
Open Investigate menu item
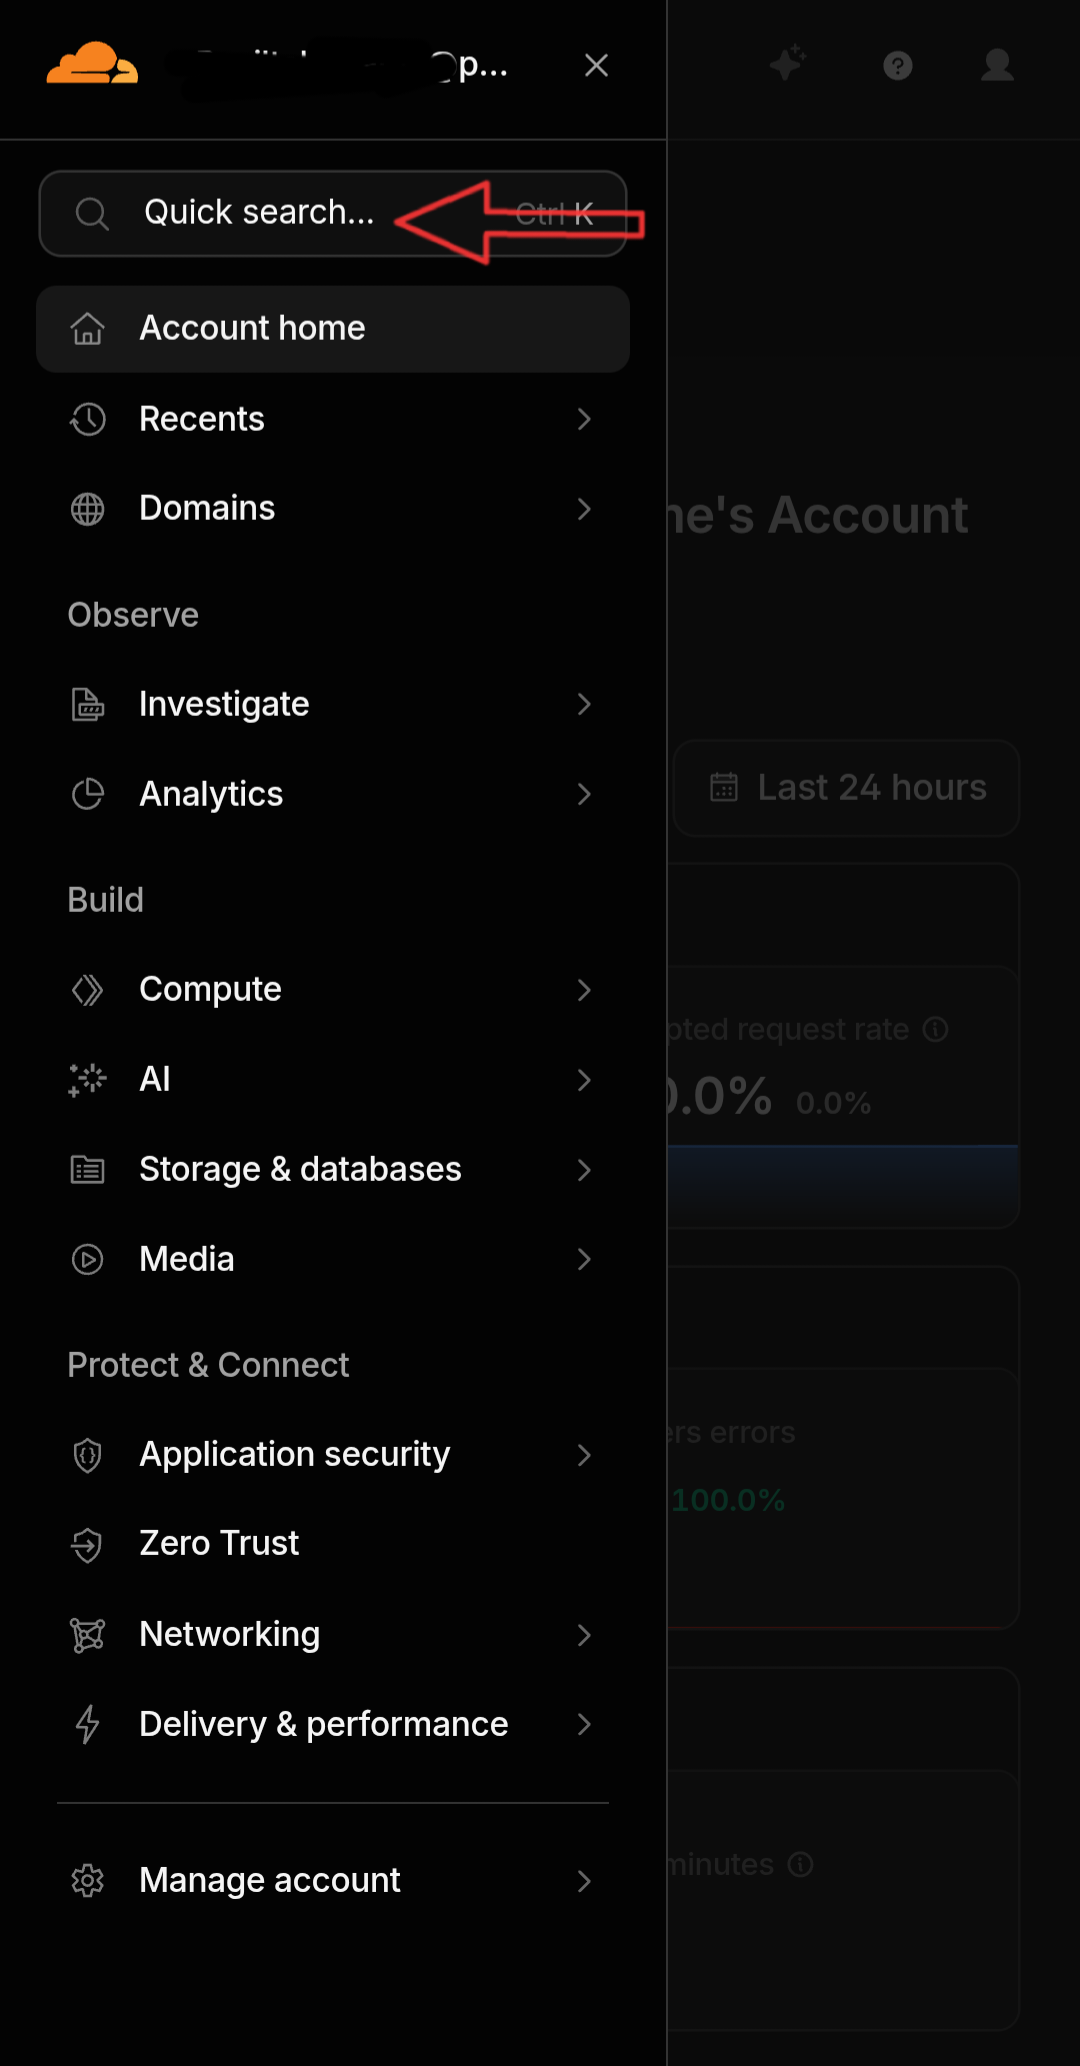tap(333, 704)
